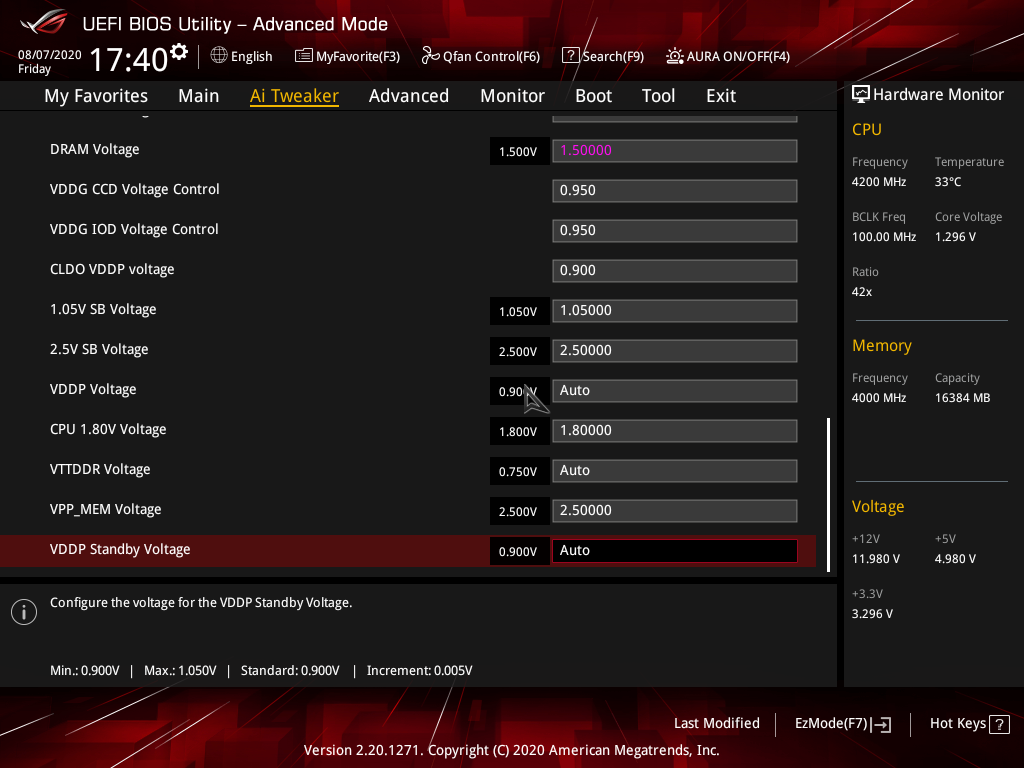Edit VDDG IOD Voltage Control value
Viewport: 1024px width, 768px height.
coord(675,231)
